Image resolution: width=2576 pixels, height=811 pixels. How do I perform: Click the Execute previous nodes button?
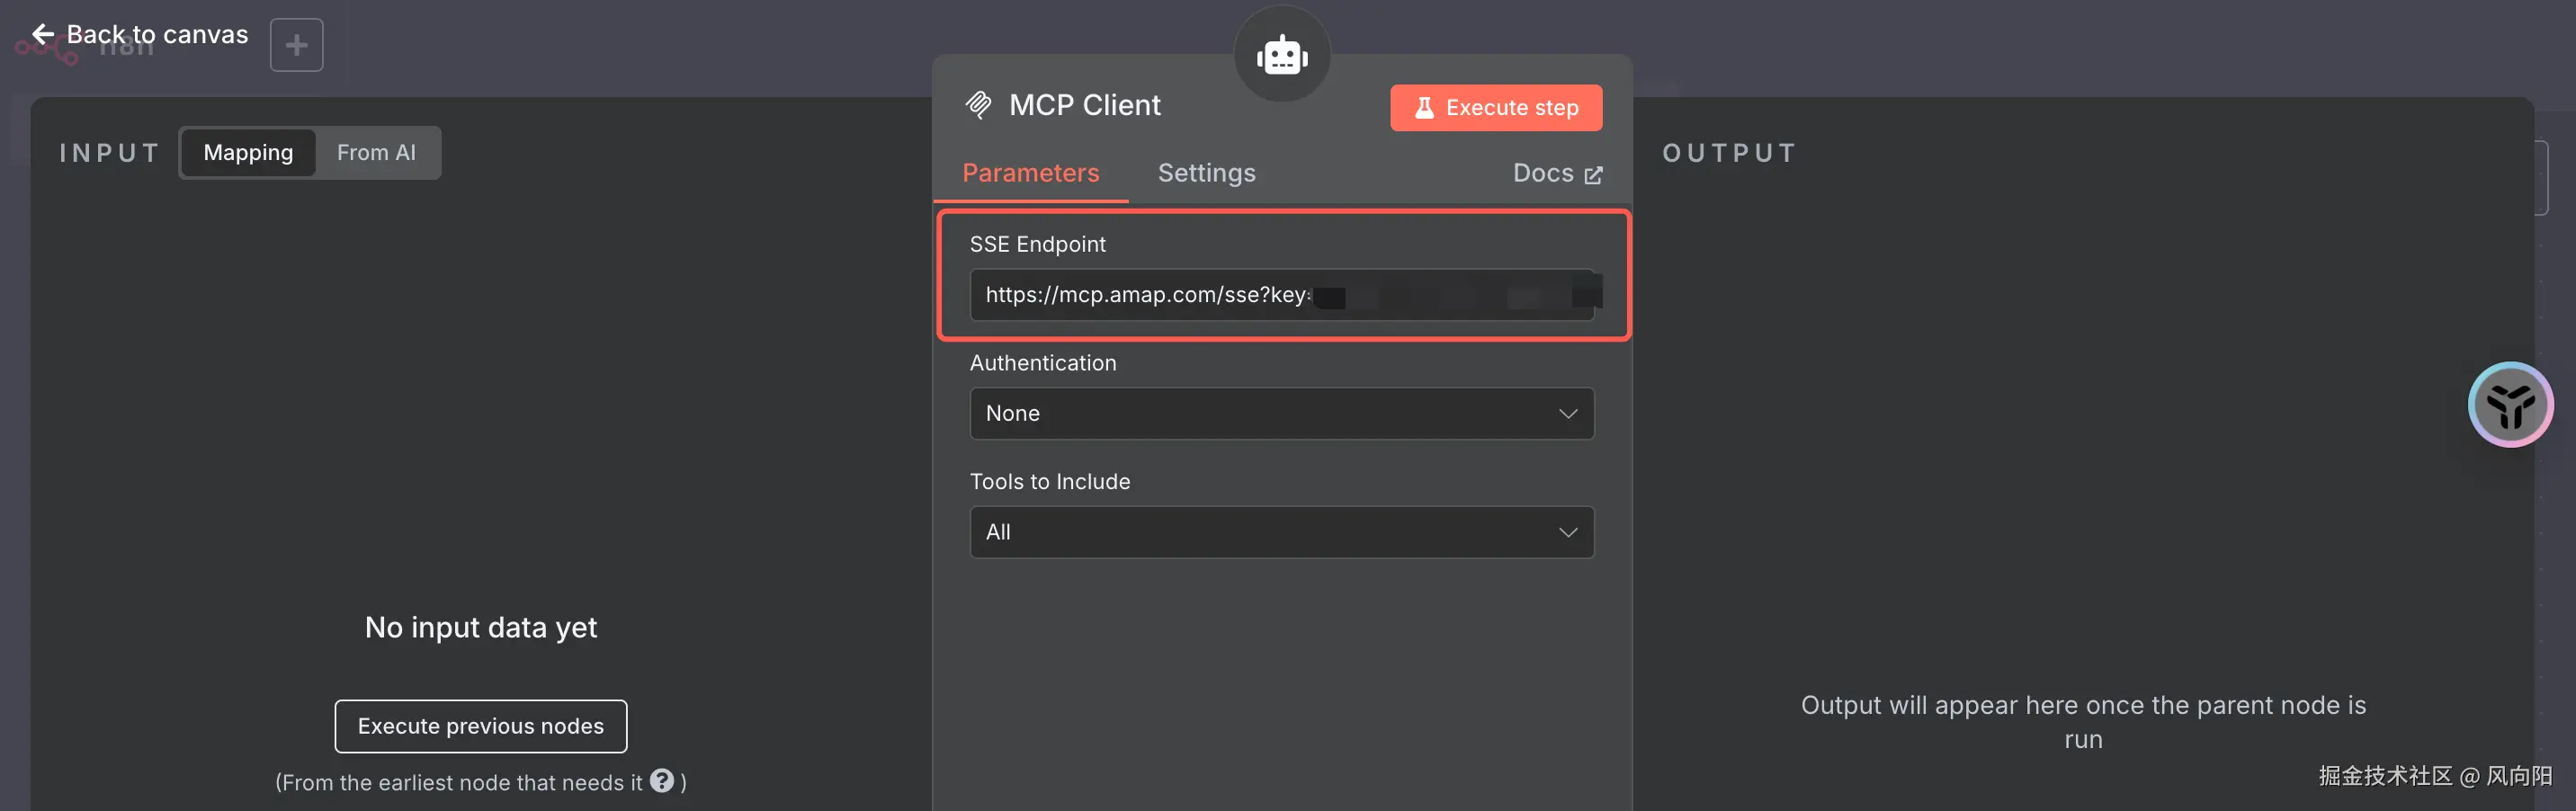481,726
